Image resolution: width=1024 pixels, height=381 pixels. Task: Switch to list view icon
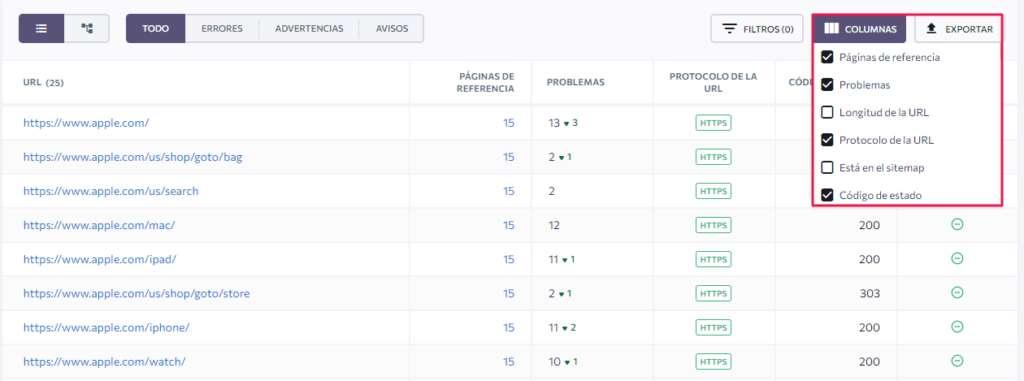(41, 29)
